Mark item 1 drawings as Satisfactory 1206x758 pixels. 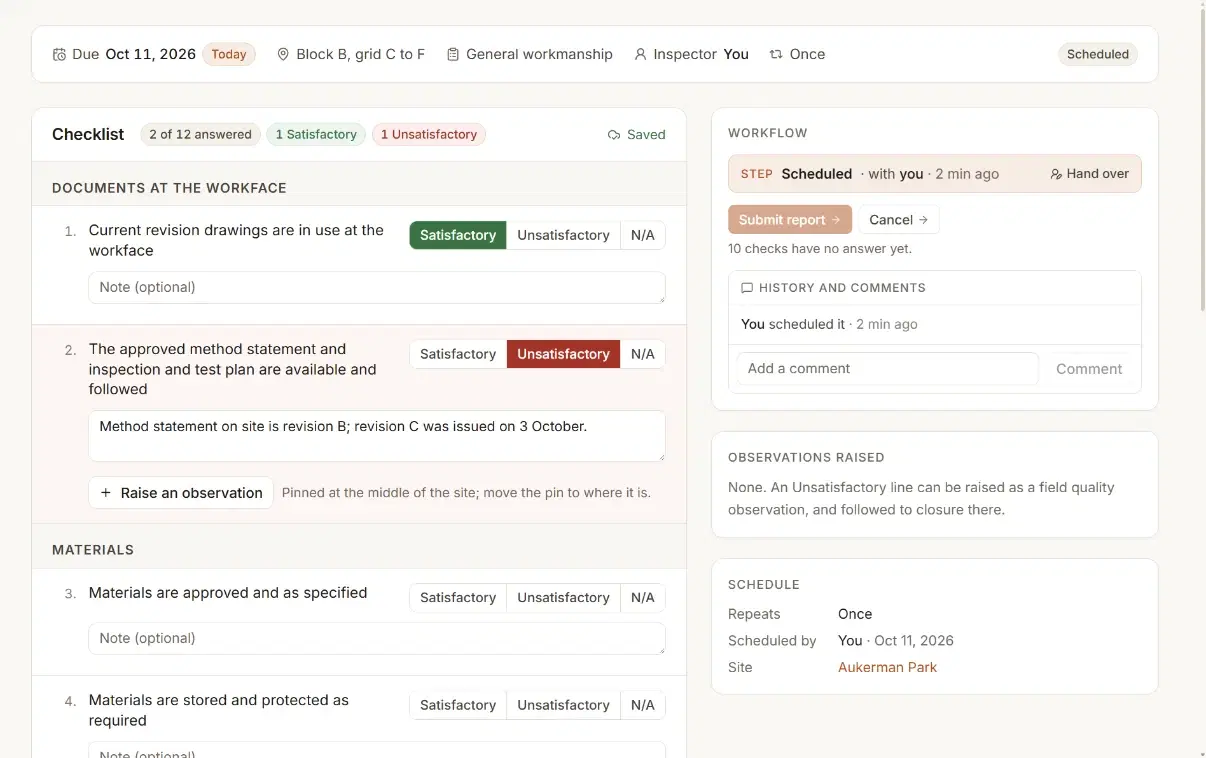point(458,235)
